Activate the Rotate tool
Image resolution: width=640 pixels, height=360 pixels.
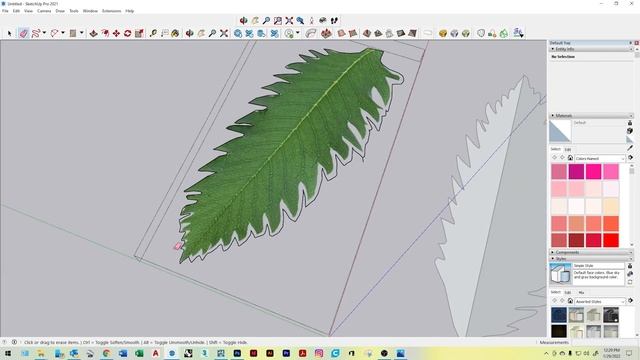click(128, 33)
